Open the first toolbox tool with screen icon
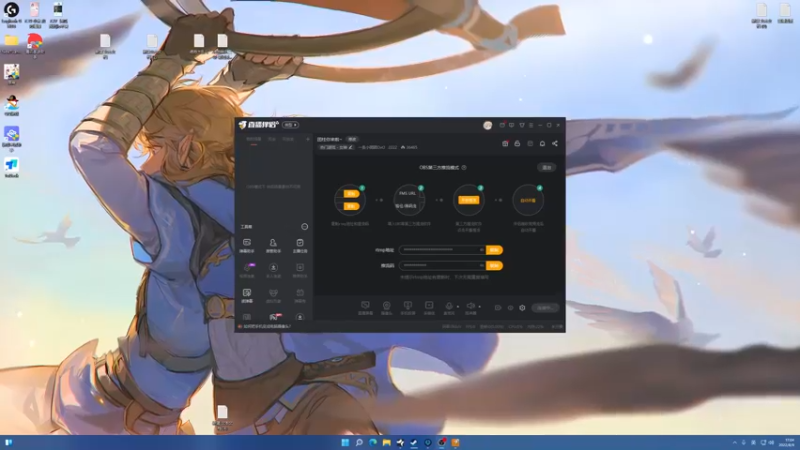This screenshot has height=450, width=800. click(x=247, y=245)
